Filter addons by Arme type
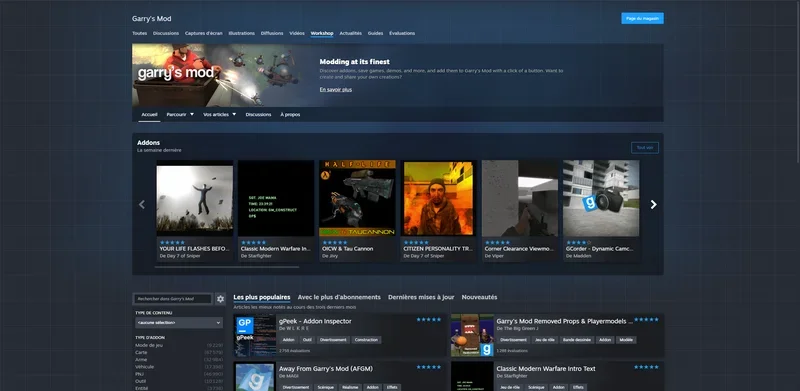The height and width of the screenshot is (391, 800). 141,359
